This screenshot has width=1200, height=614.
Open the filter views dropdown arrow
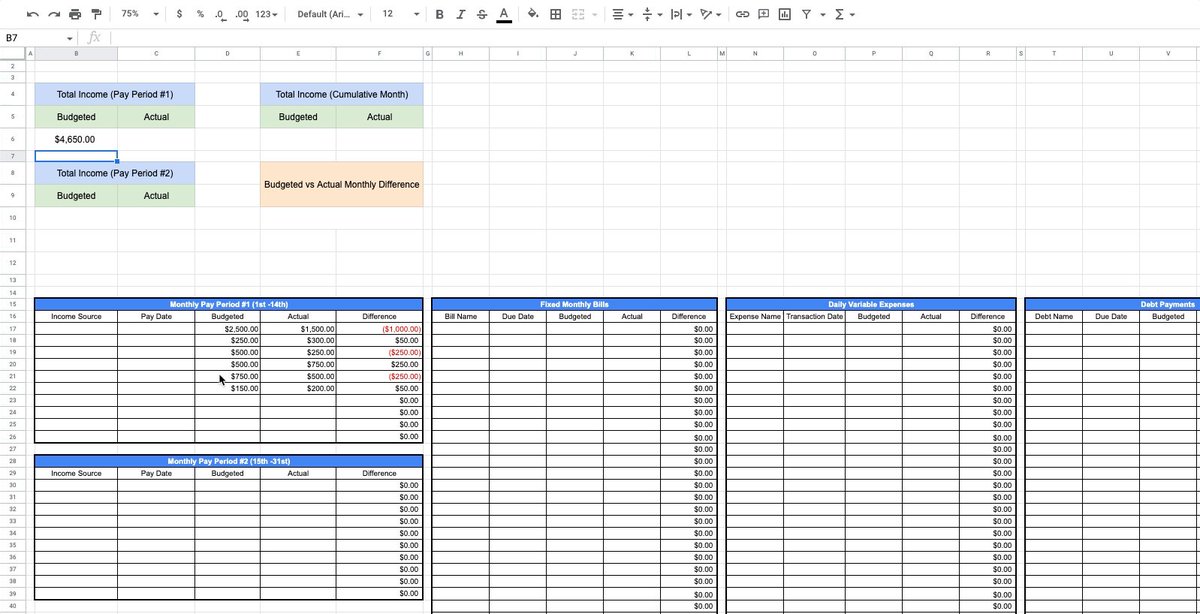pos(822,14)
